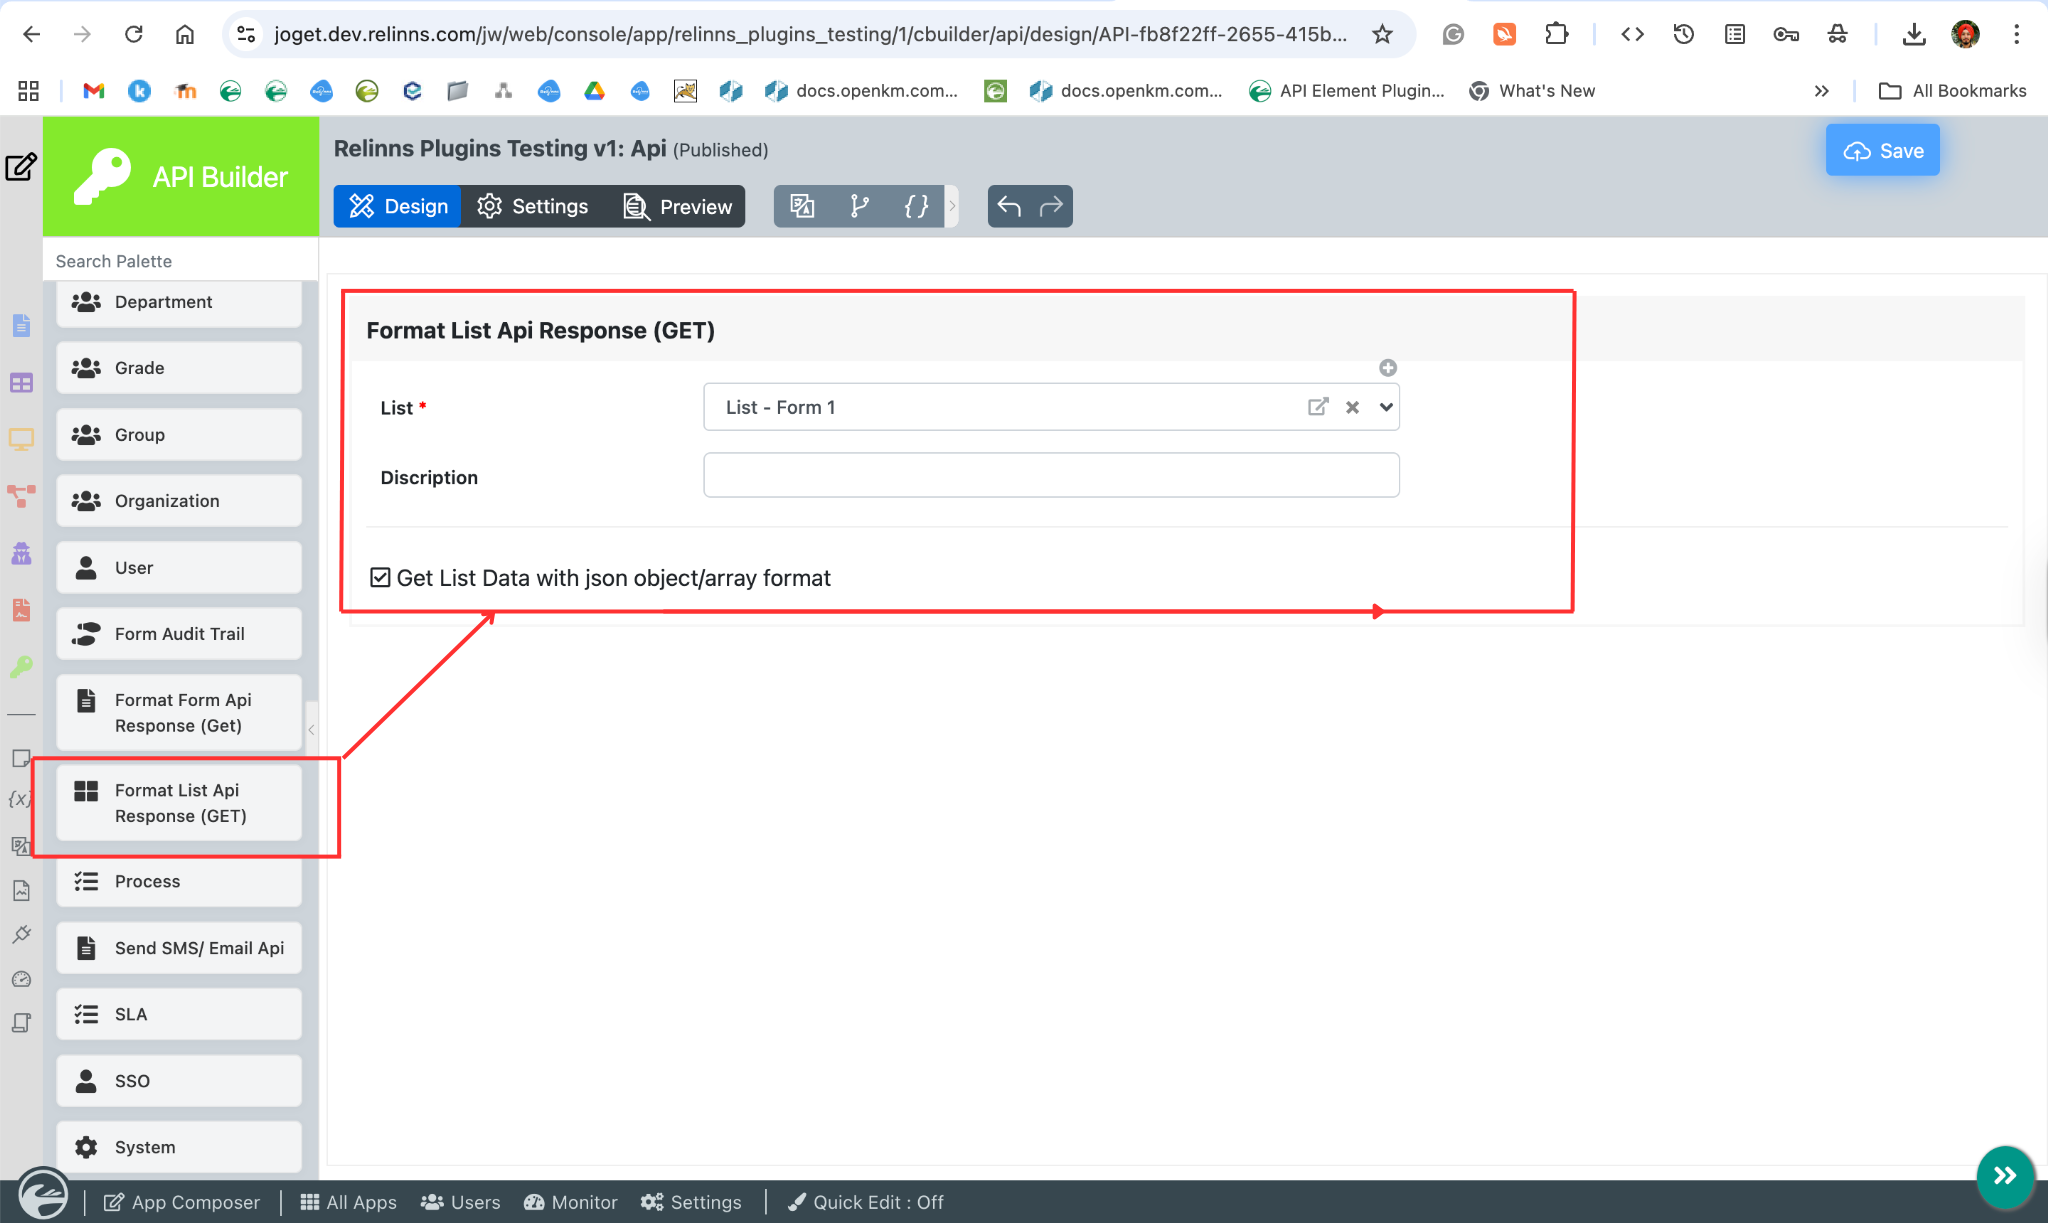This screenshot has height=1223, width=2048.
Task: Collapse the palette sidebar handle
Action: pos(312,729)
